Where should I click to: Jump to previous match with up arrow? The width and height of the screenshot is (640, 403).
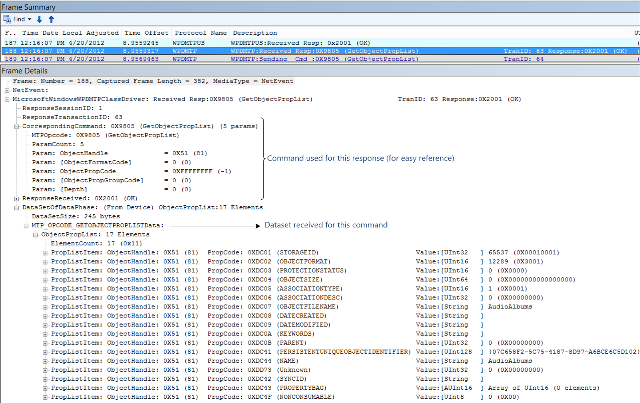51,19
